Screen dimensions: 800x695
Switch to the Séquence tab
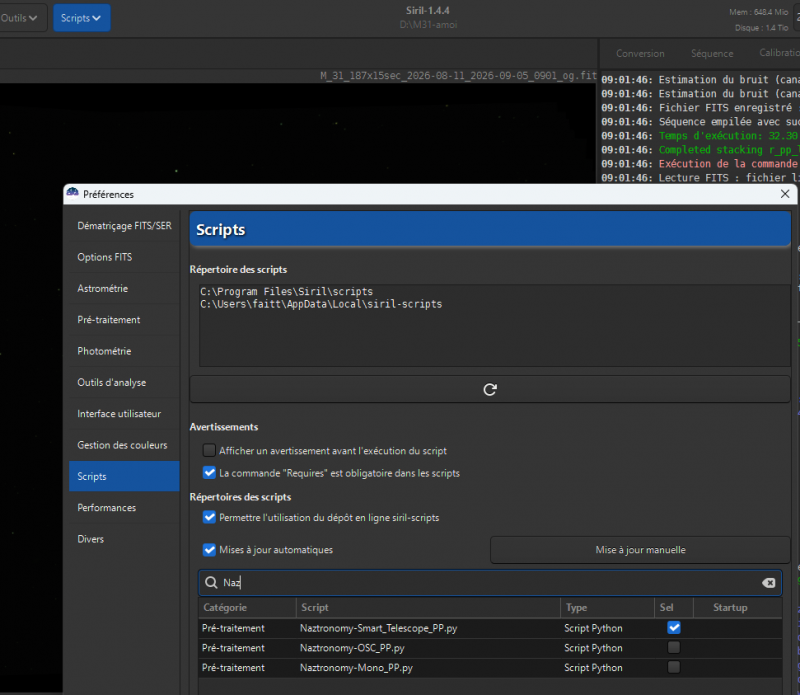coord(712,53)
